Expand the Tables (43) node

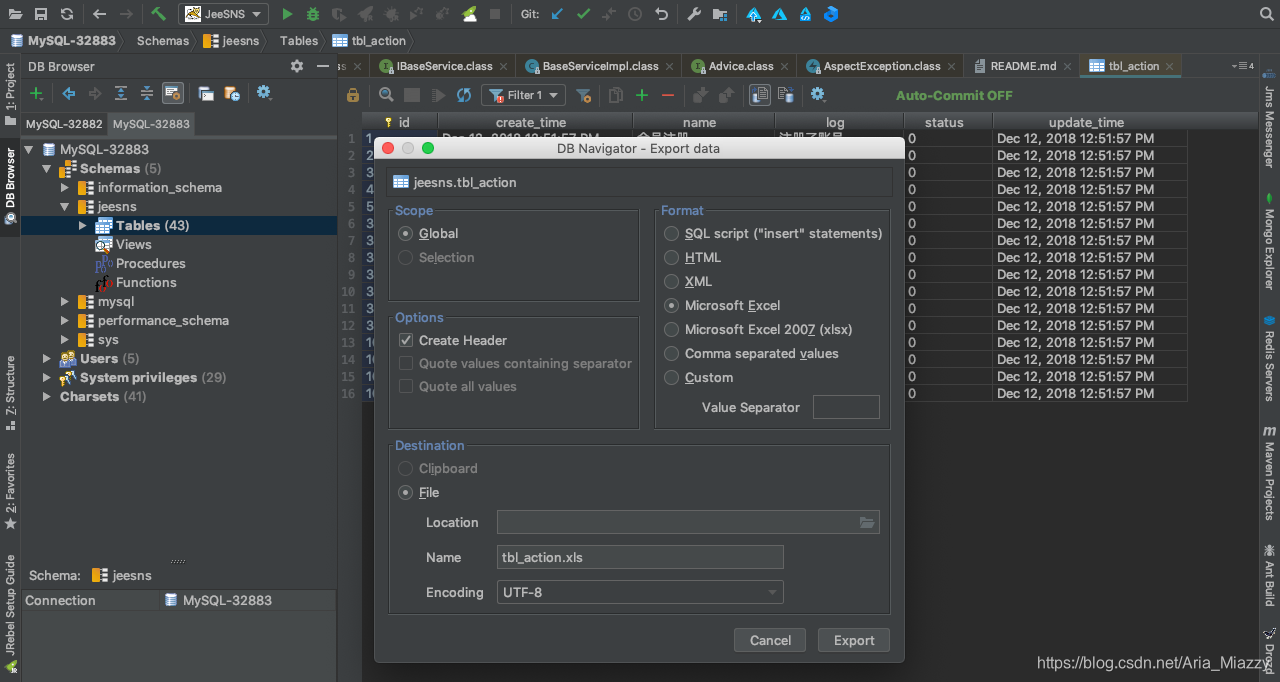point(83,225)
